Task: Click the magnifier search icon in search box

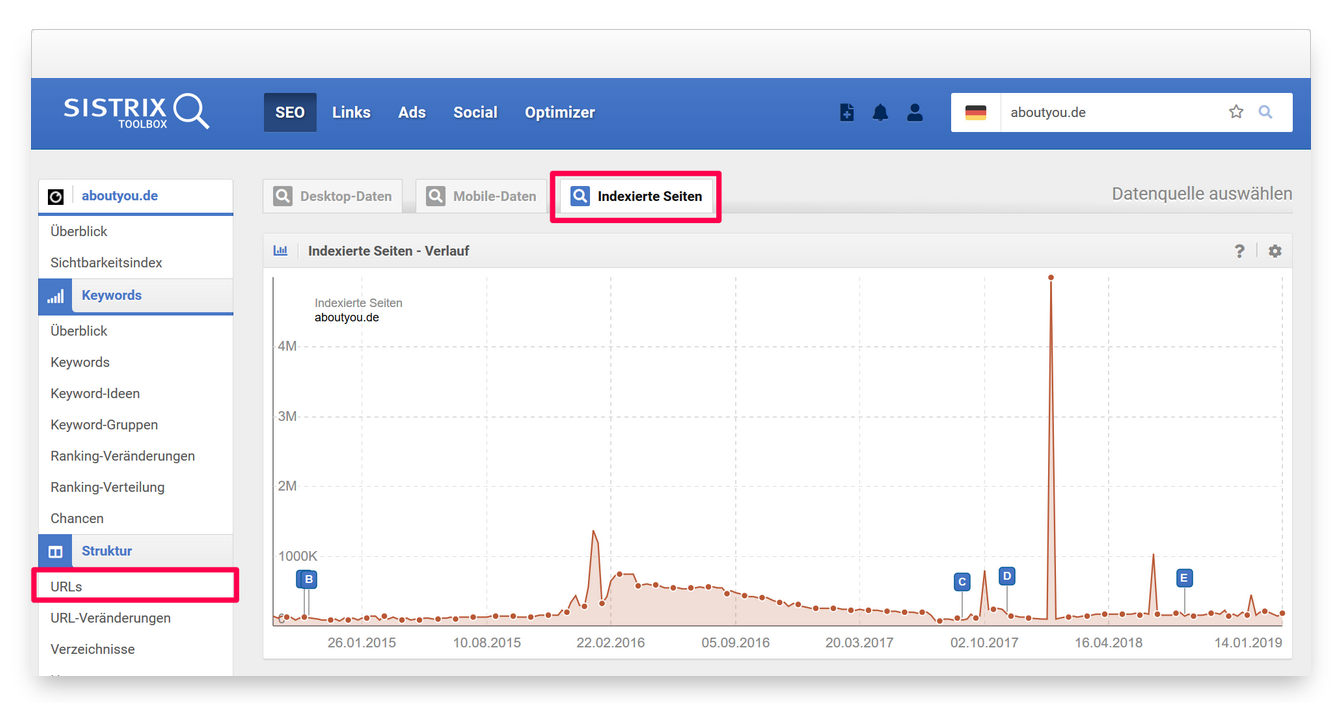Action: pyautogui.click(x=1266, y=112)
